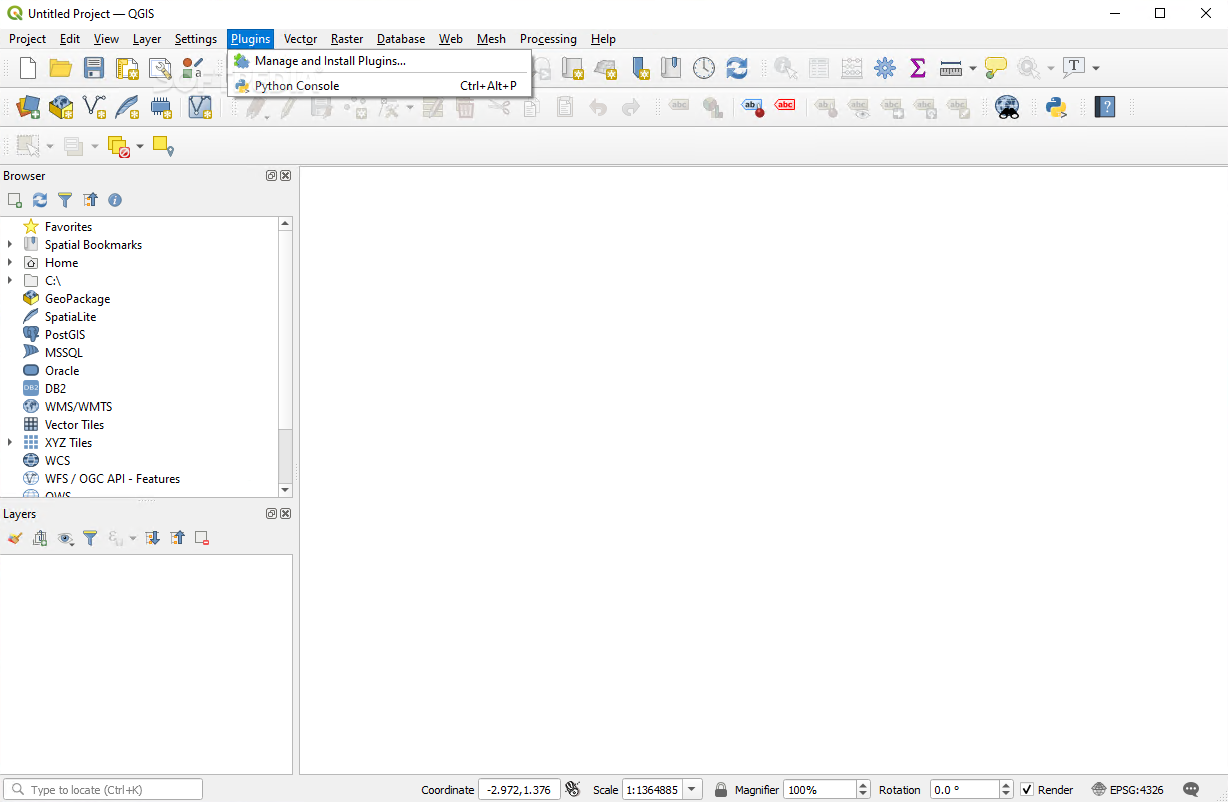1228x802 pixels.
Task: Open the Style Manager icon
Action: (193, 68)
